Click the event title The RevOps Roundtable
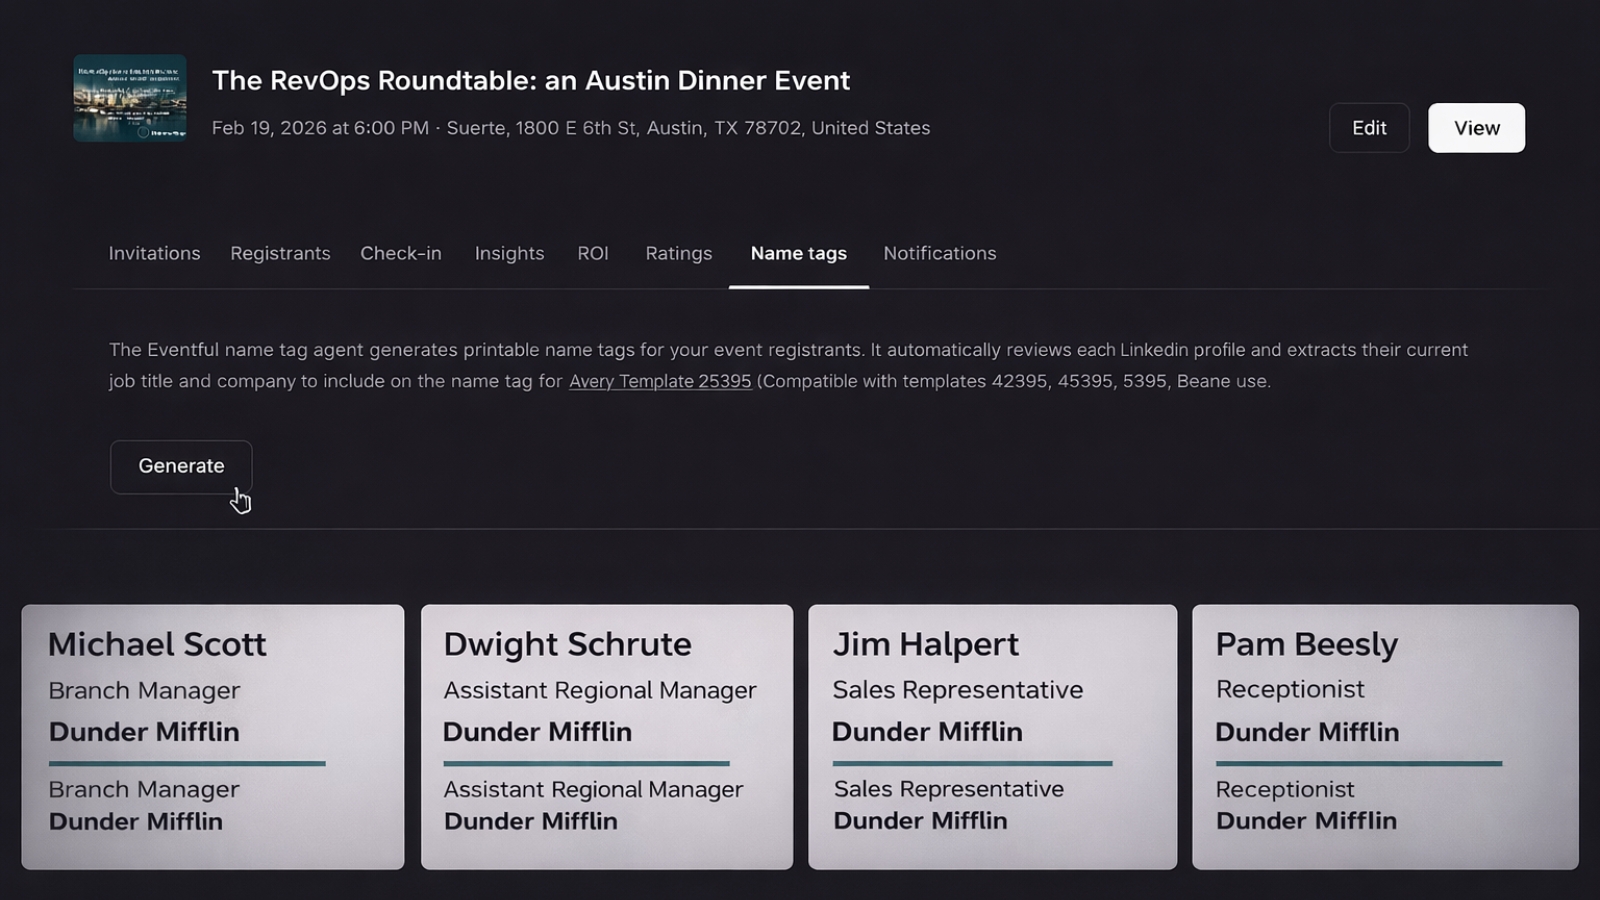The image size is (1600, 900). (531, 81)
